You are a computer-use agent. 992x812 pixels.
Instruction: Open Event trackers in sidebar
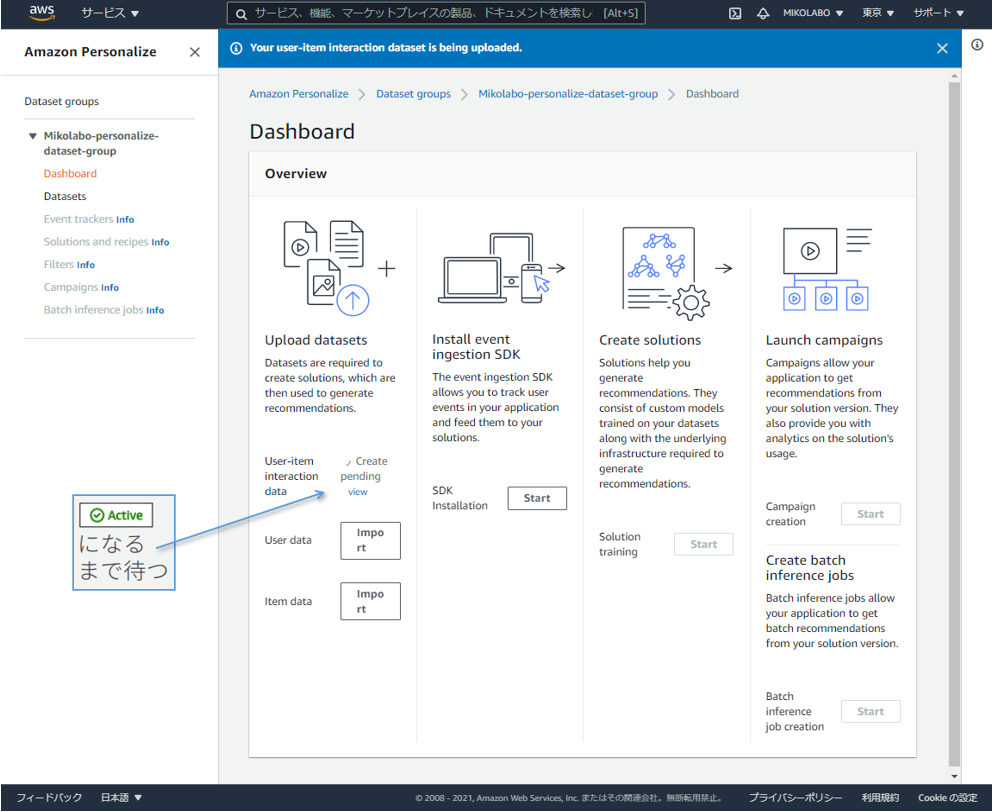pos(78,219)
